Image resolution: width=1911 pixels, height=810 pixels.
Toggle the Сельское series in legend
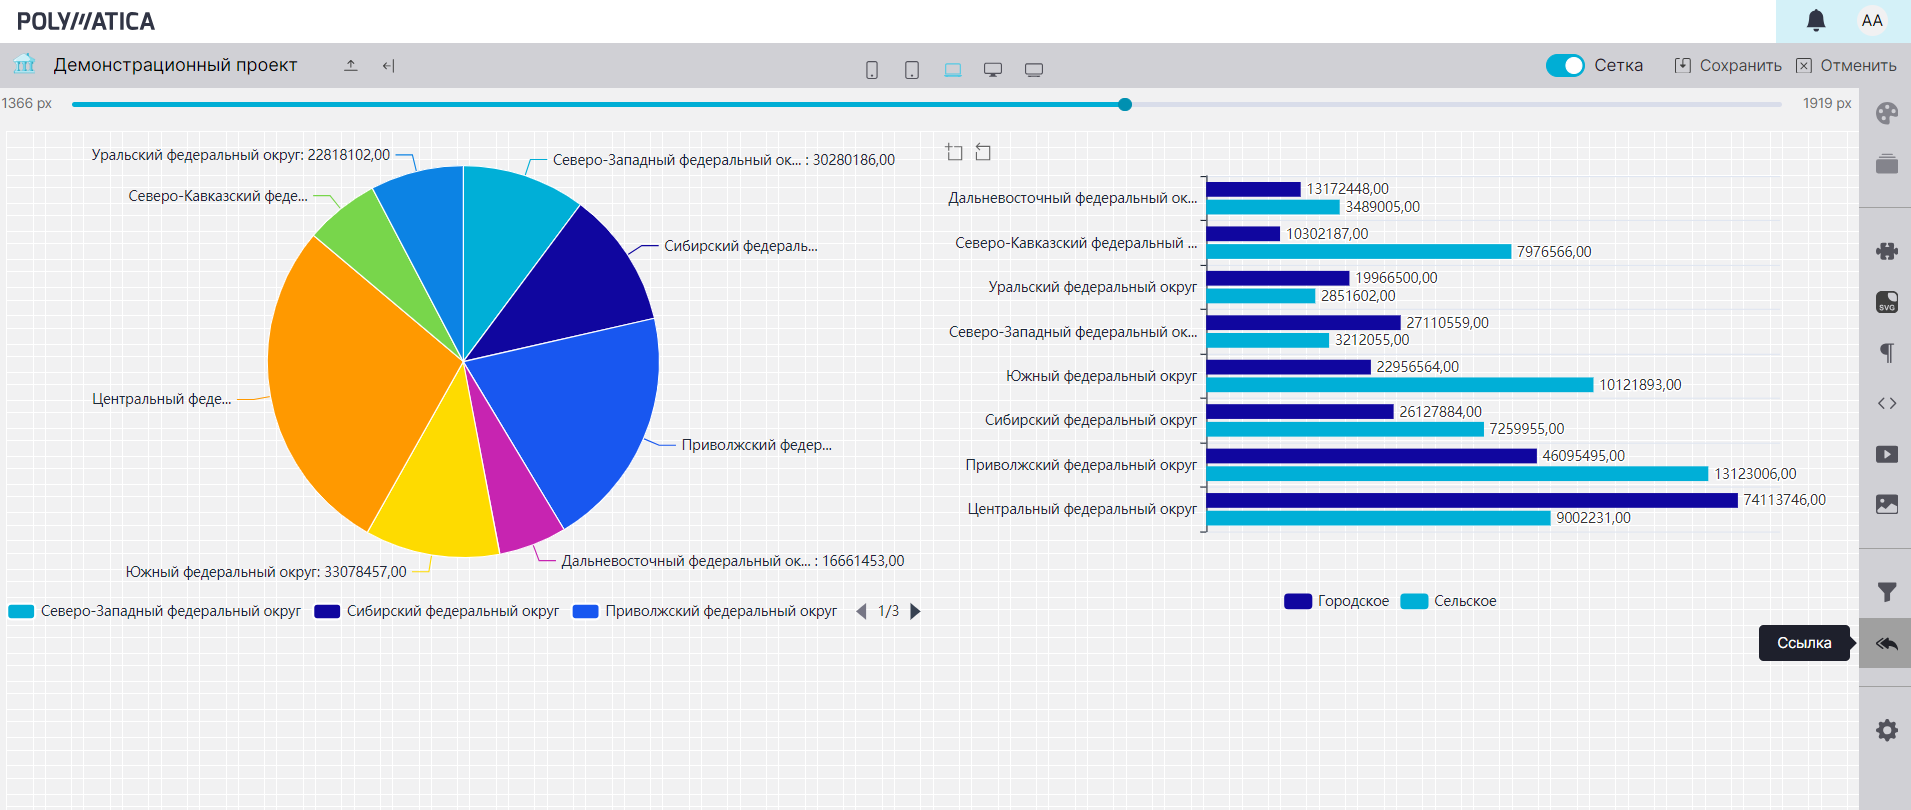coord(1449,601)
